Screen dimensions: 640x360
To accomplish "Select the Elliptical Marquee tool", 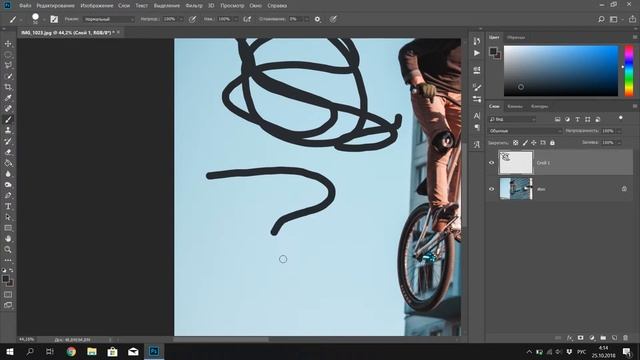I will (8, 54).
